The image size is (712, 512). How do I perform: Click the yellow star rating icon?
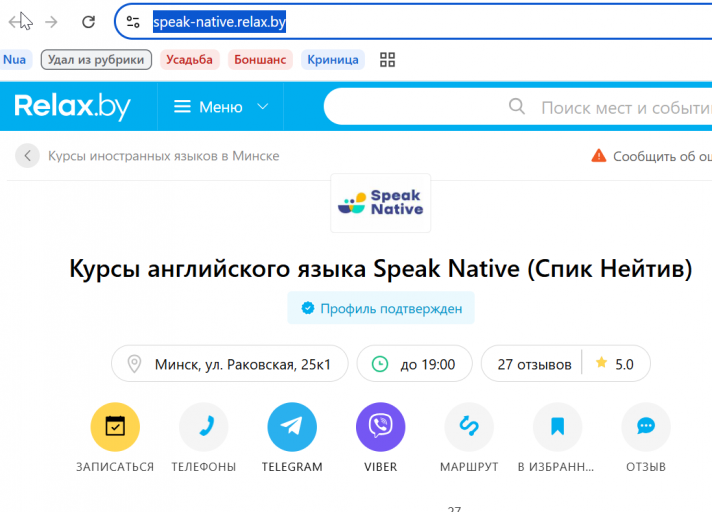point(601,362)
